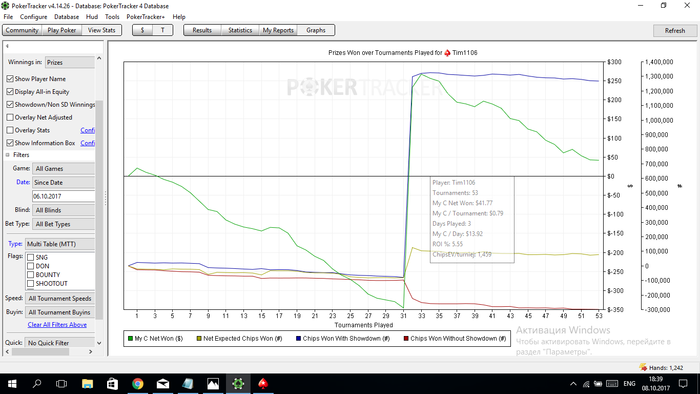Switch to Play Poker tab

coord(62,30)
